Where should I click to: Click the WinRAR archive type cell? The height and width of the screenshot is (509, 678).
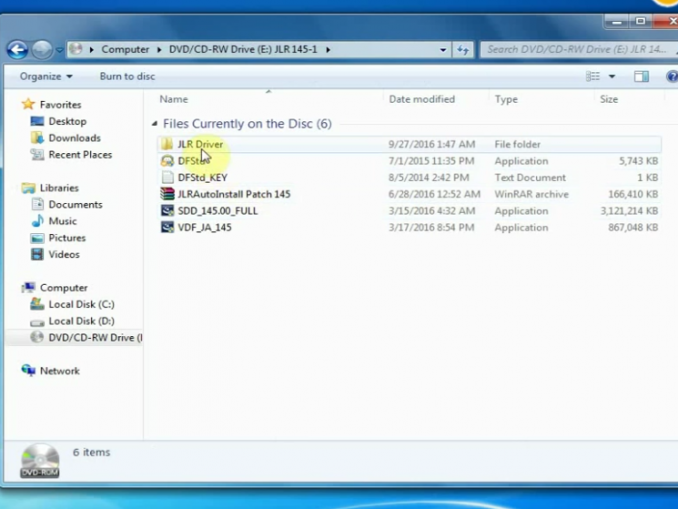(531, 194)
